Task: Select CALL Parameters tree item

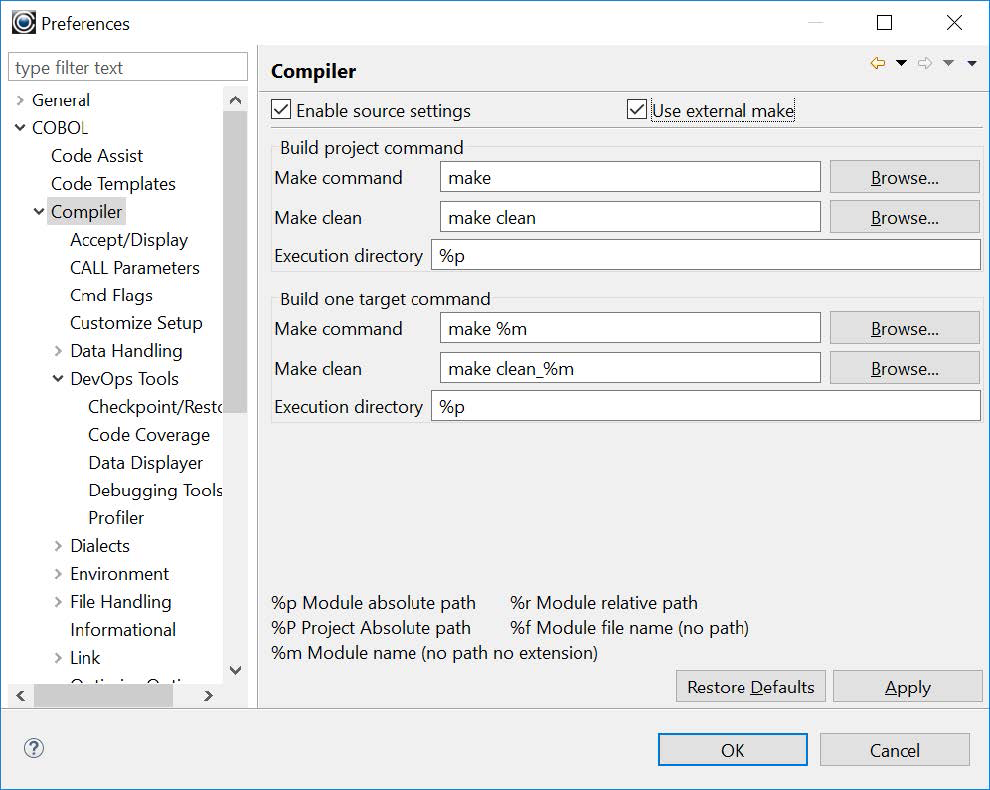Action: pyautogui.click(x=134, y=268)
